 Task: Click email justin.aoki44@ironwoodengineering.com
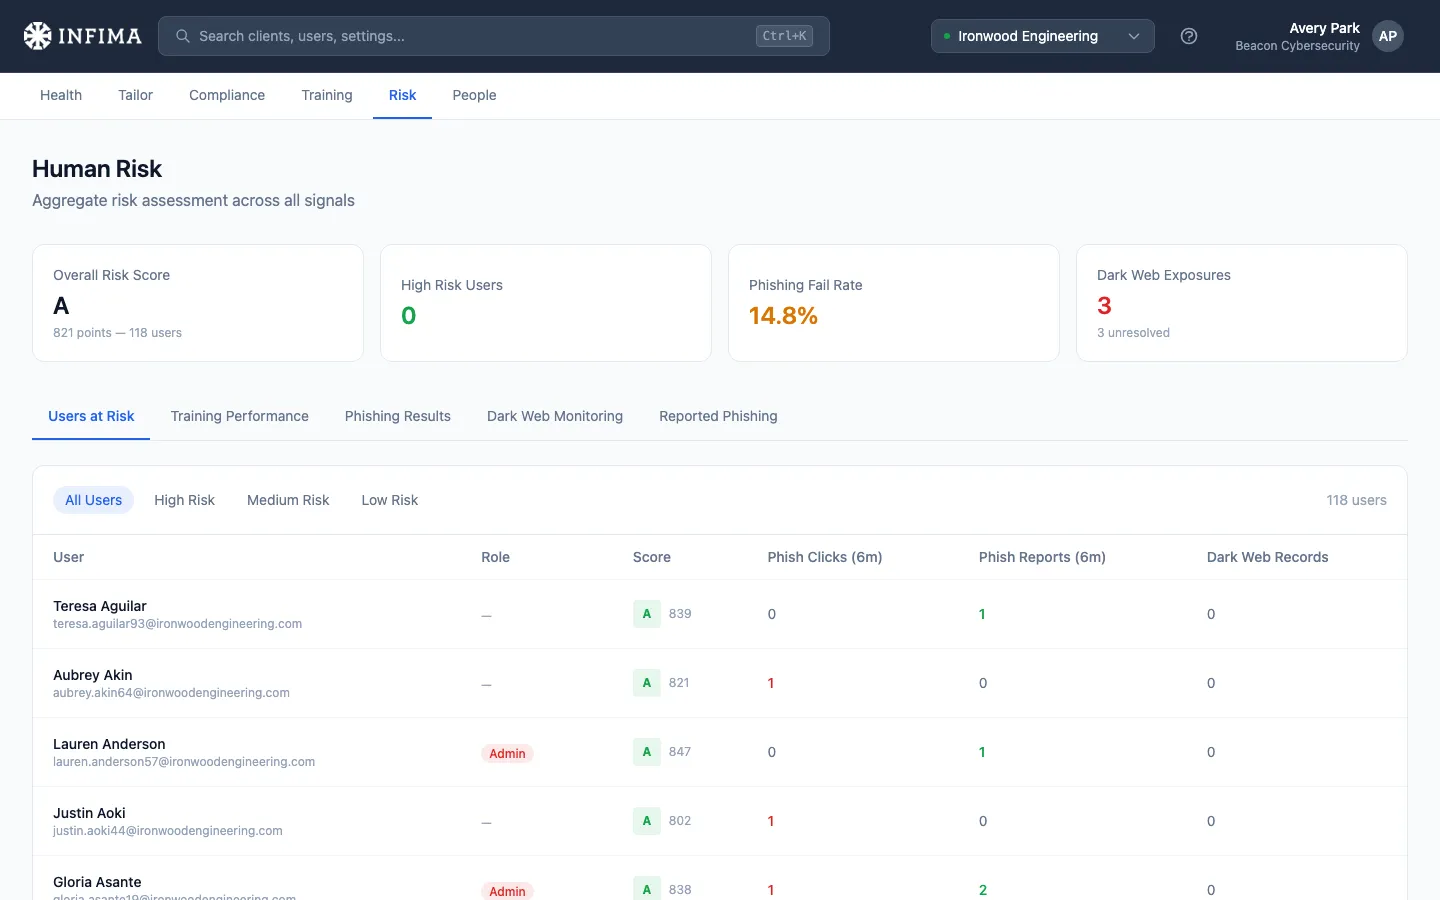click(x=168, y=831)
